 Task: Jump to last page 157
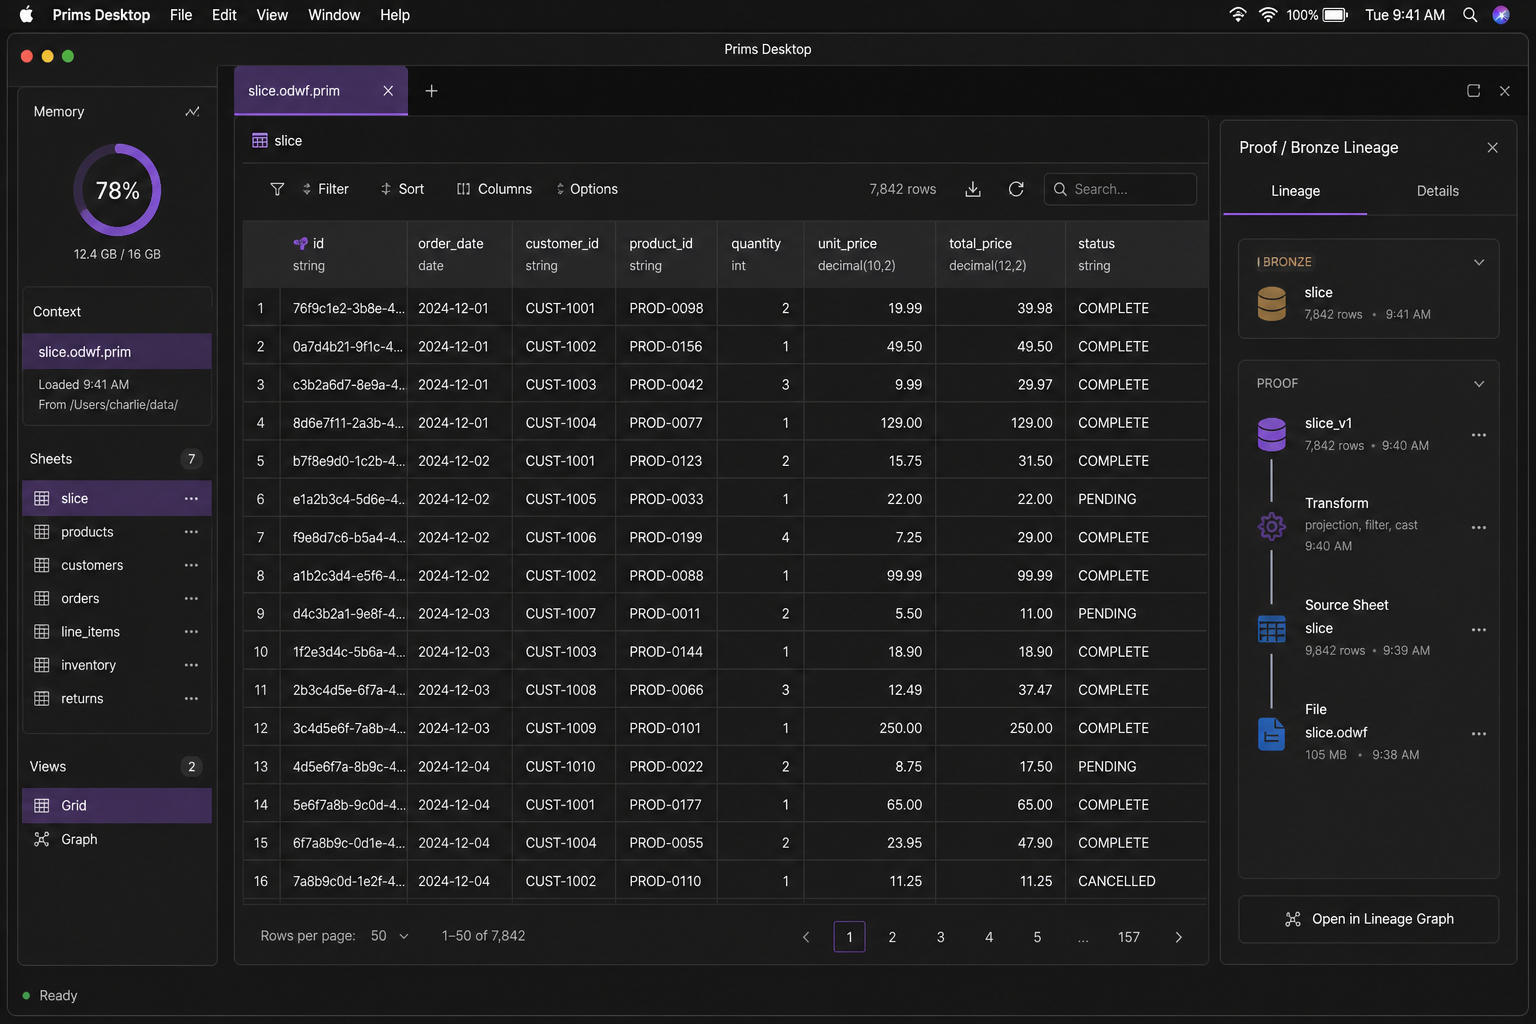pyautogui.click(x=1129, y=937)
